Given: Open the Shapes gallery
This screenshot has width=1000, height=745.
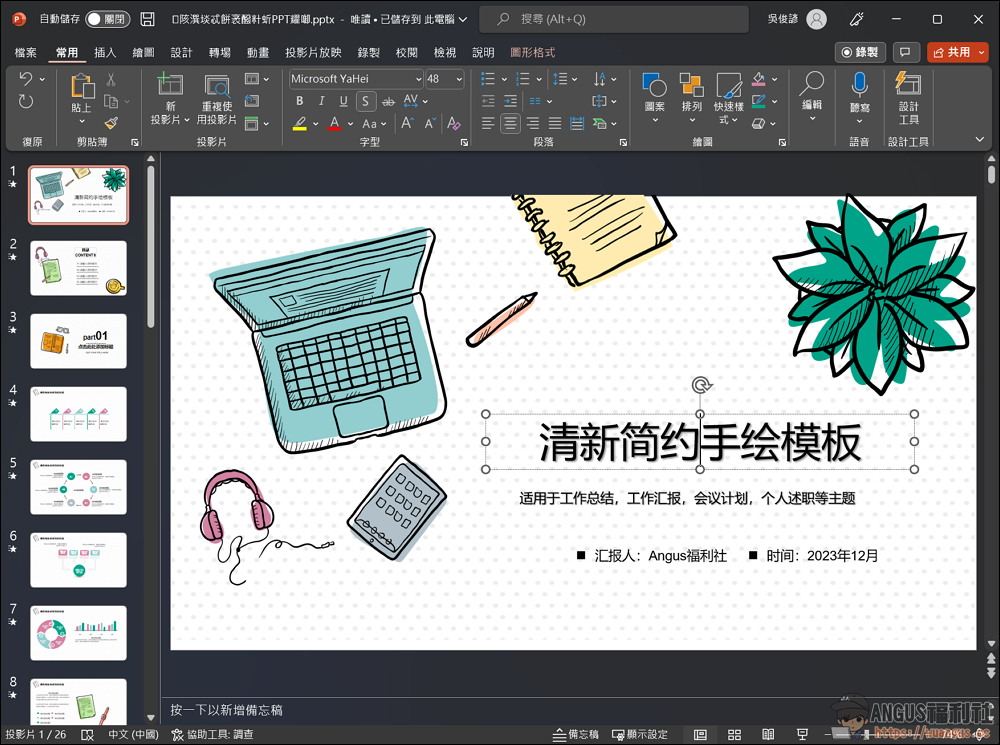Looking at the screenshot, I should point(654,98).
